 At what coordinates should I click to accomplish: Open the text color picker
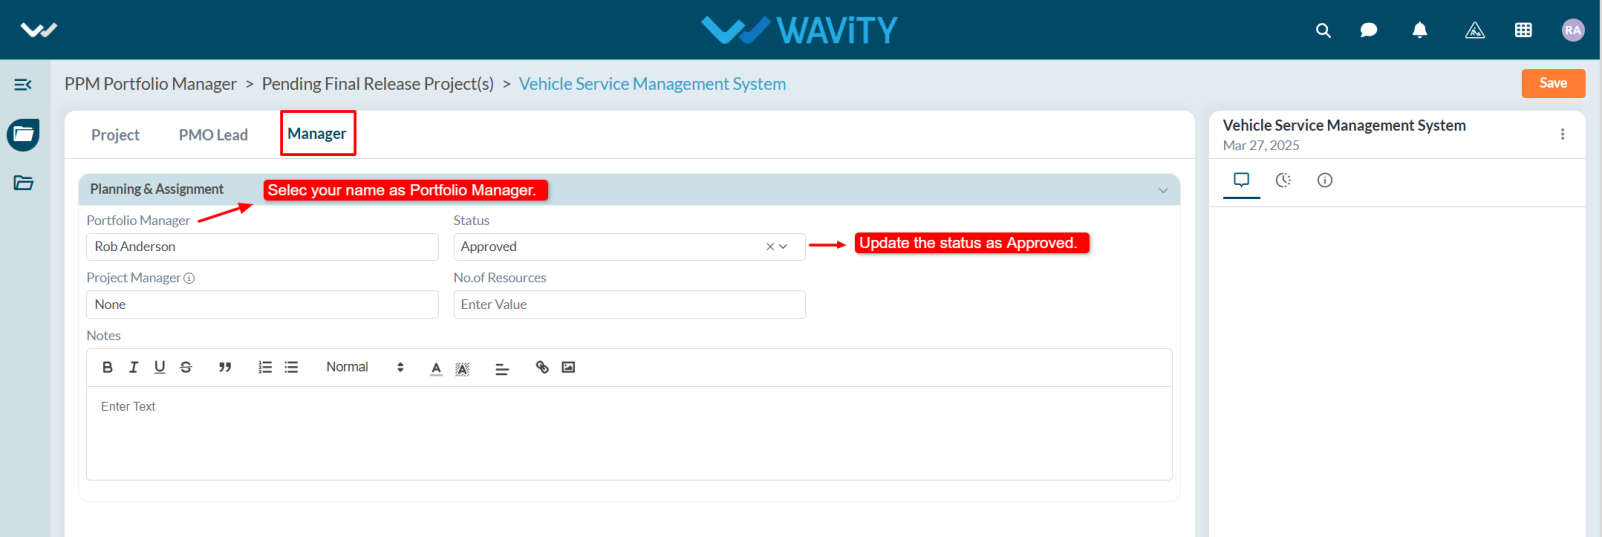pyautogui.click(x=436, y=368)
